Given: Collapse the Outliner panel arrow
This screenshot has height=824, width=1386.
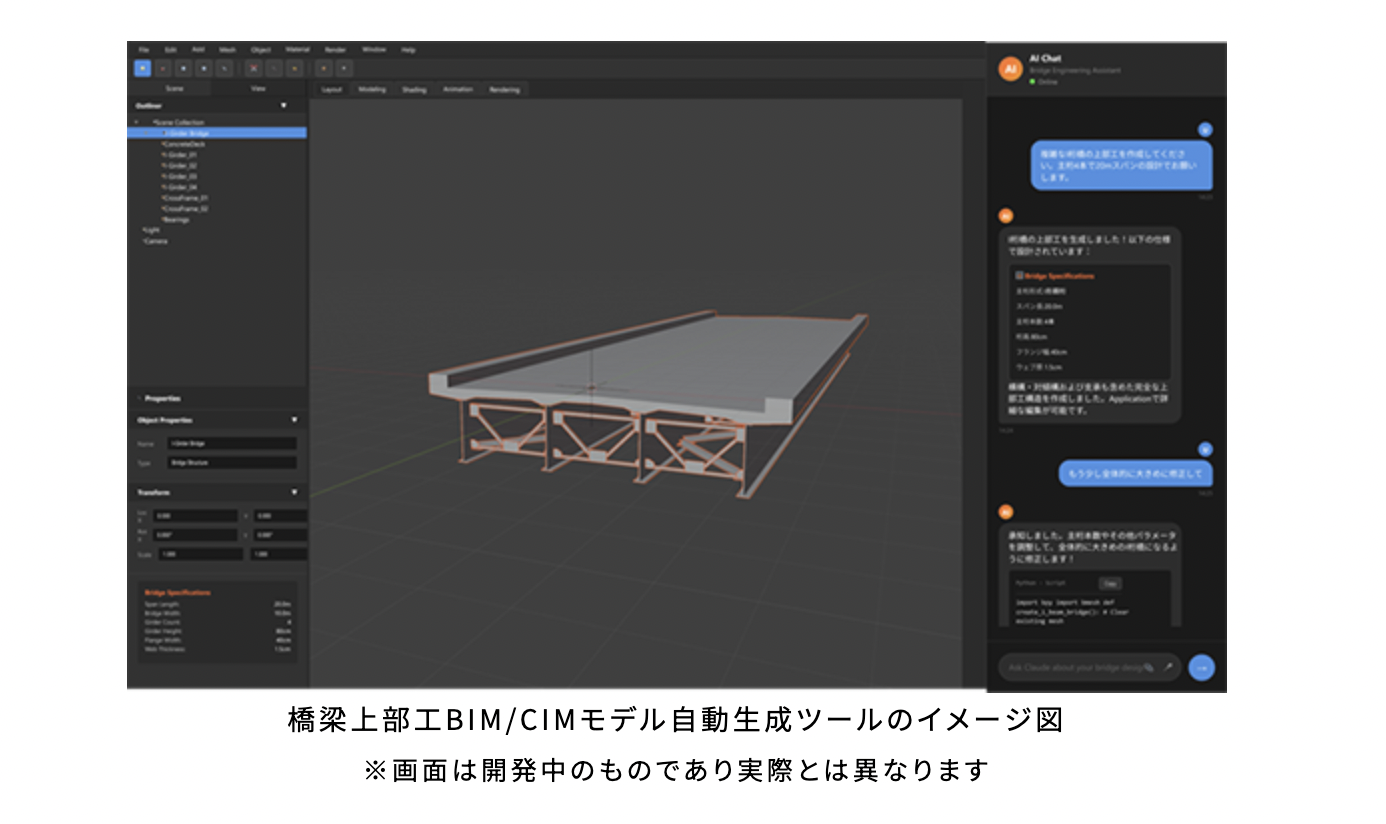Looking at the screenshot, I should [x=283, y=105].
